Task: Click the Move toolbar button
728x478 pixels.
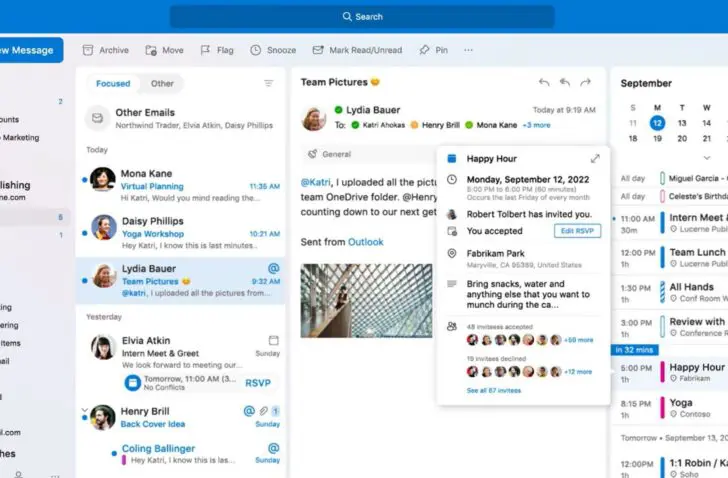Action: pyautogui.click(x=164, y=50)
